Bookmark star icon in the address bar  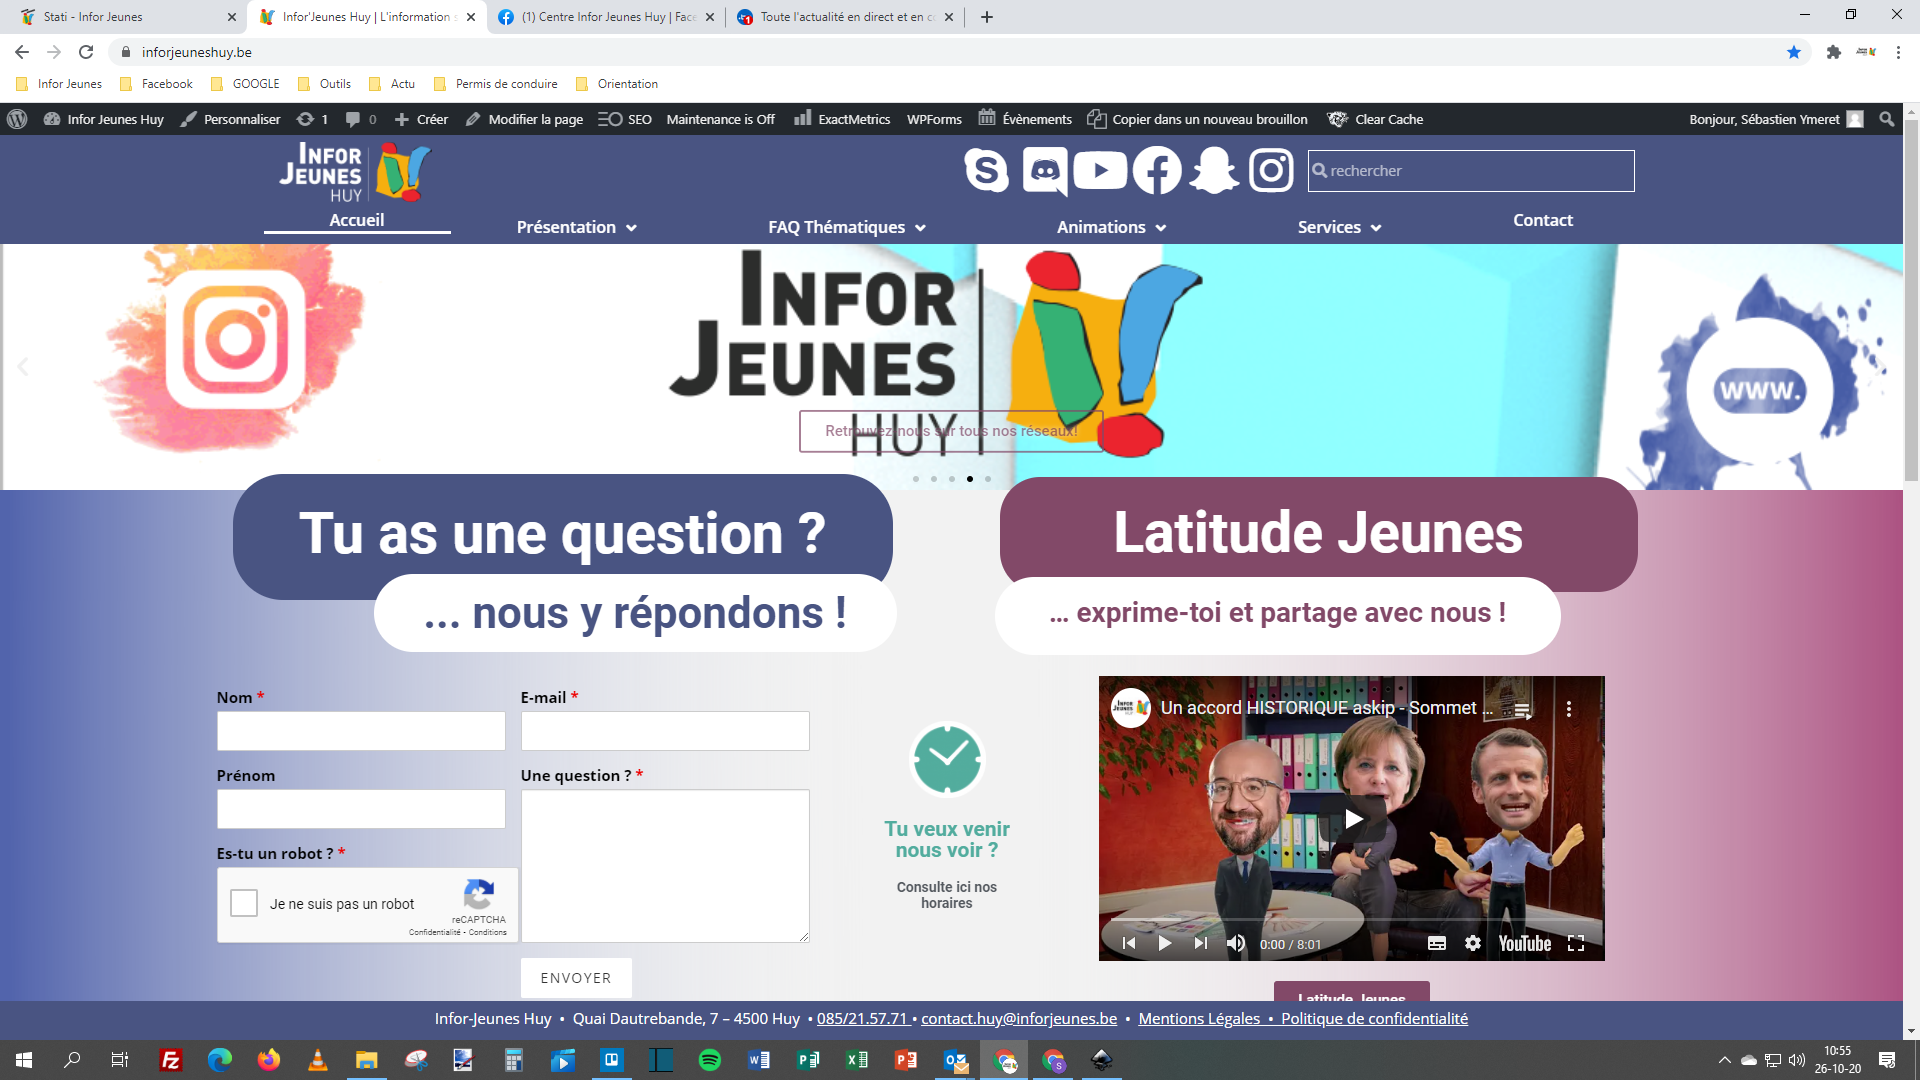[x=1794, y=52]
